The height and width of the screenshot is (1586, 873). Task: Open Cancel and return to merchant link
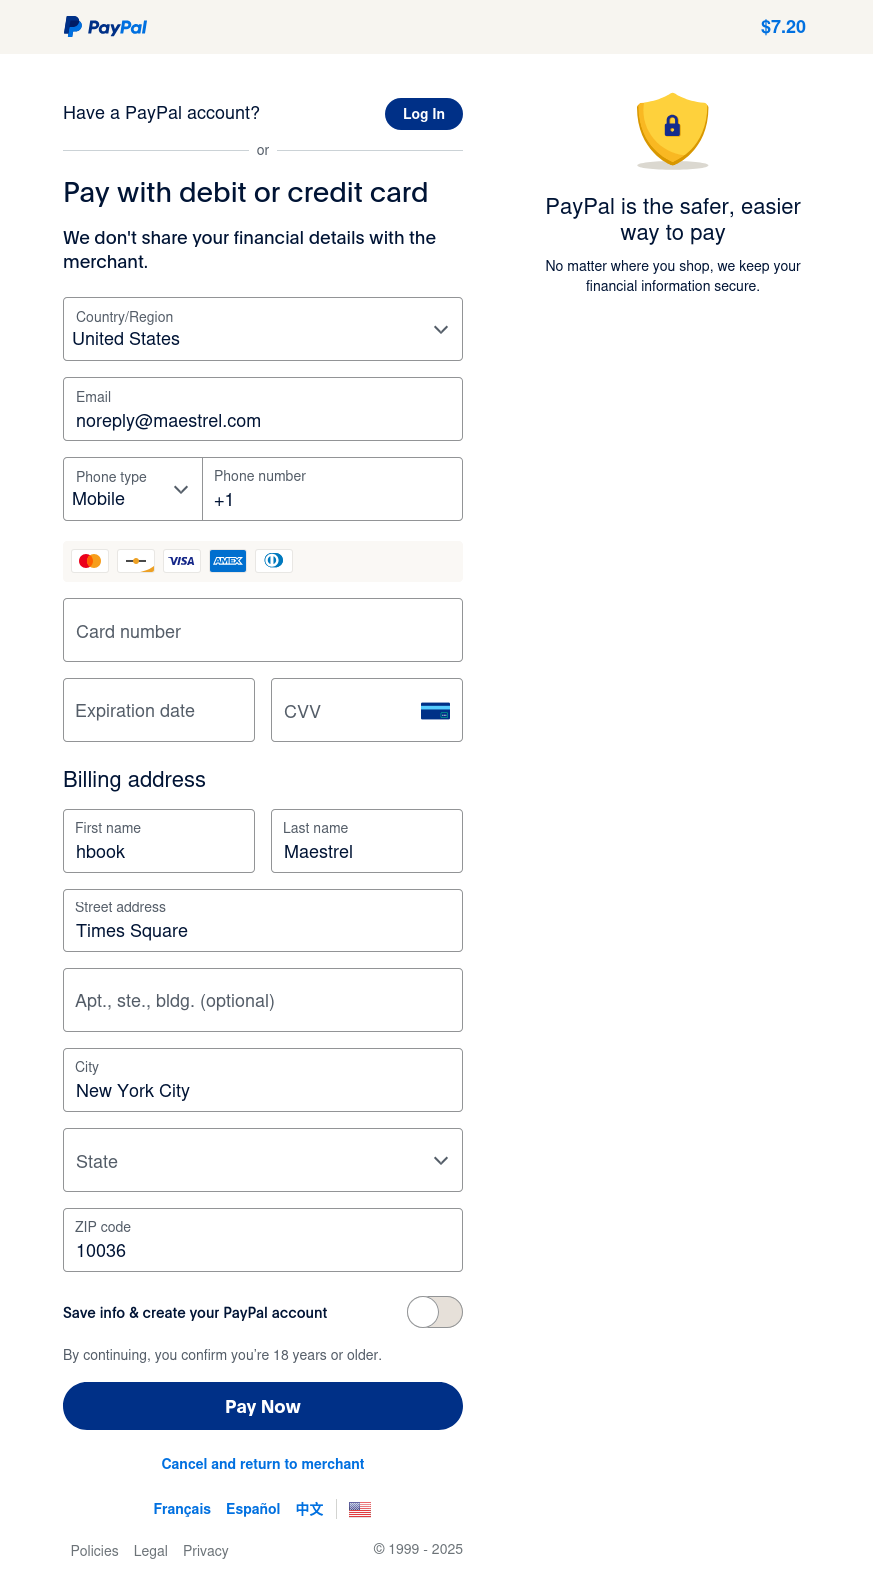coord(262,1464)
